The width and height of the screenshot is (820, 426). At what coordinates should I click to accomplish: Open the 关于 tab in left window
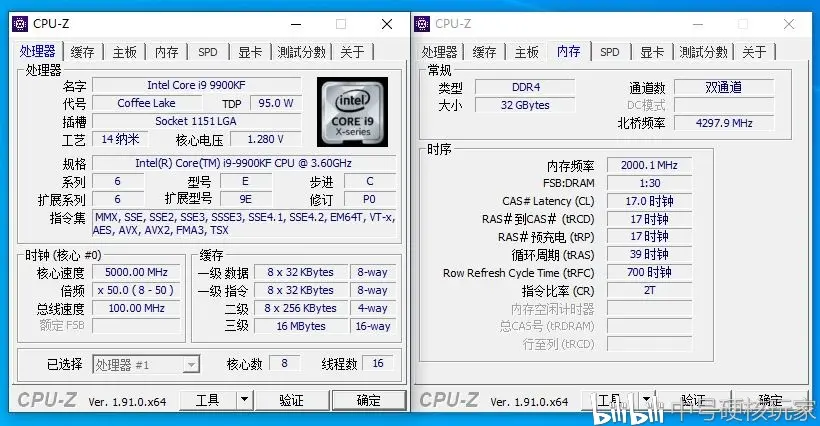[352, 52]
